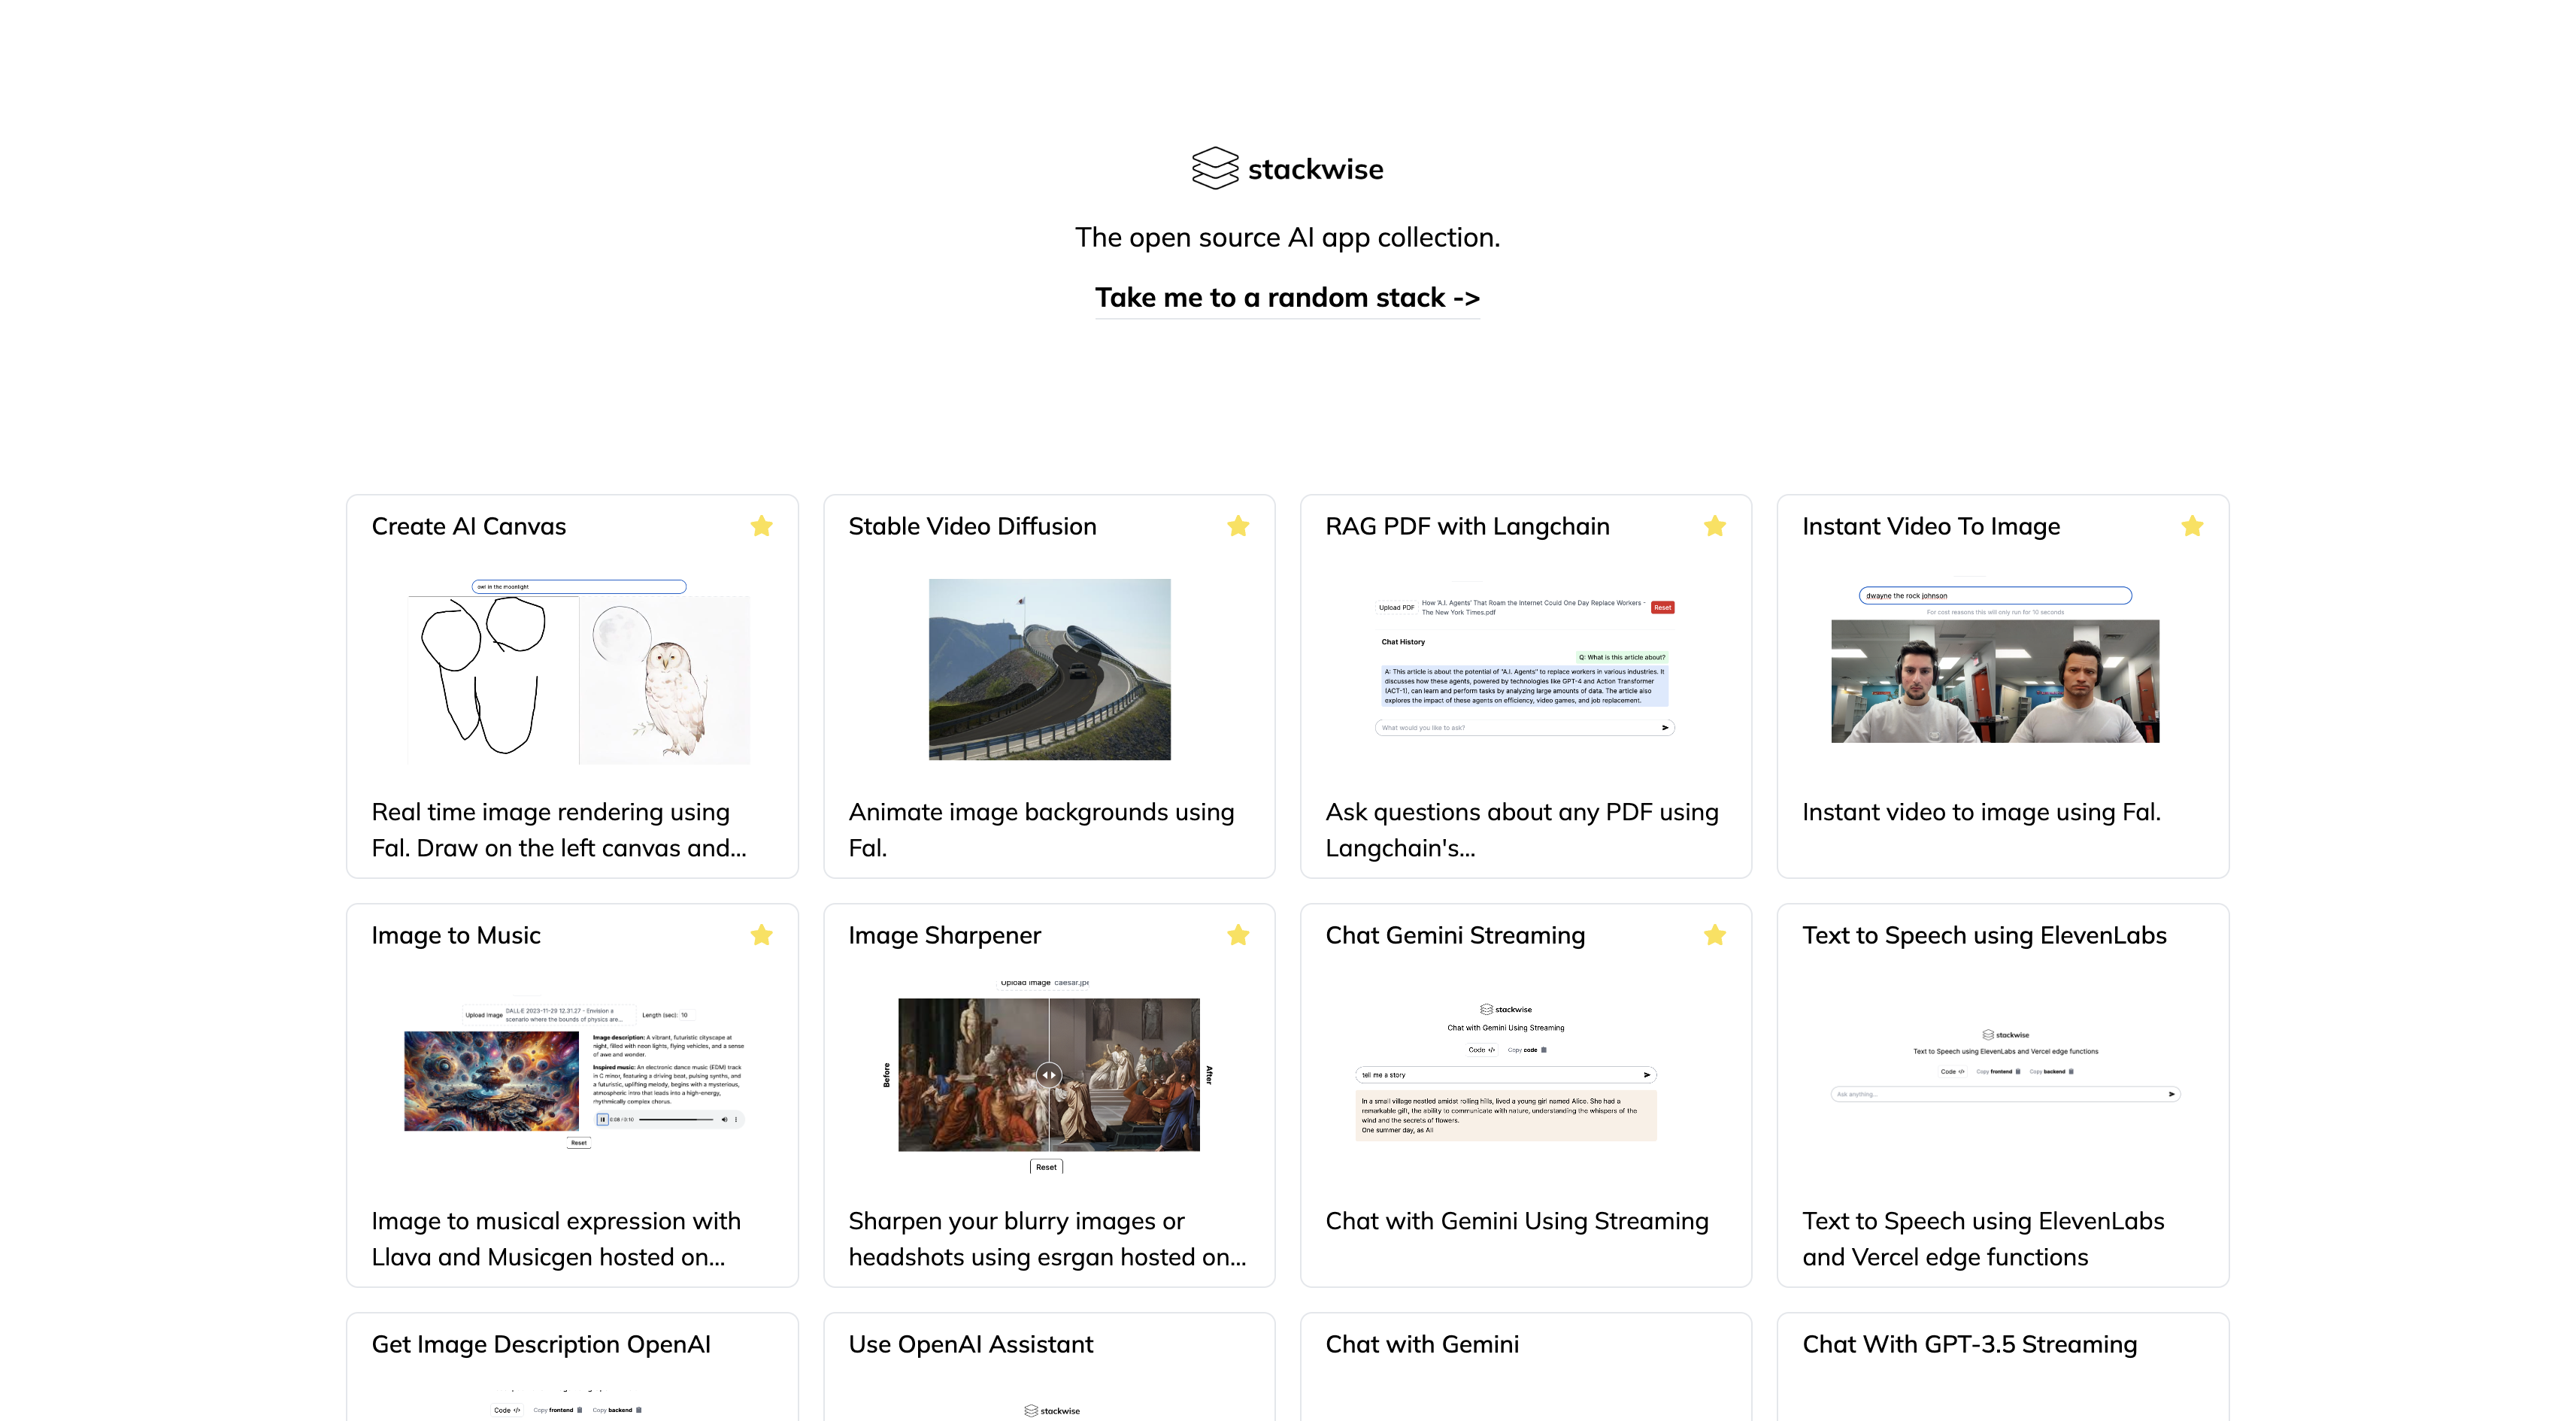Screen dimensions: 2576x1421
Task: Open the Chat With GPT-3.5 Streaming card
Action: tap(1969, 1344)
